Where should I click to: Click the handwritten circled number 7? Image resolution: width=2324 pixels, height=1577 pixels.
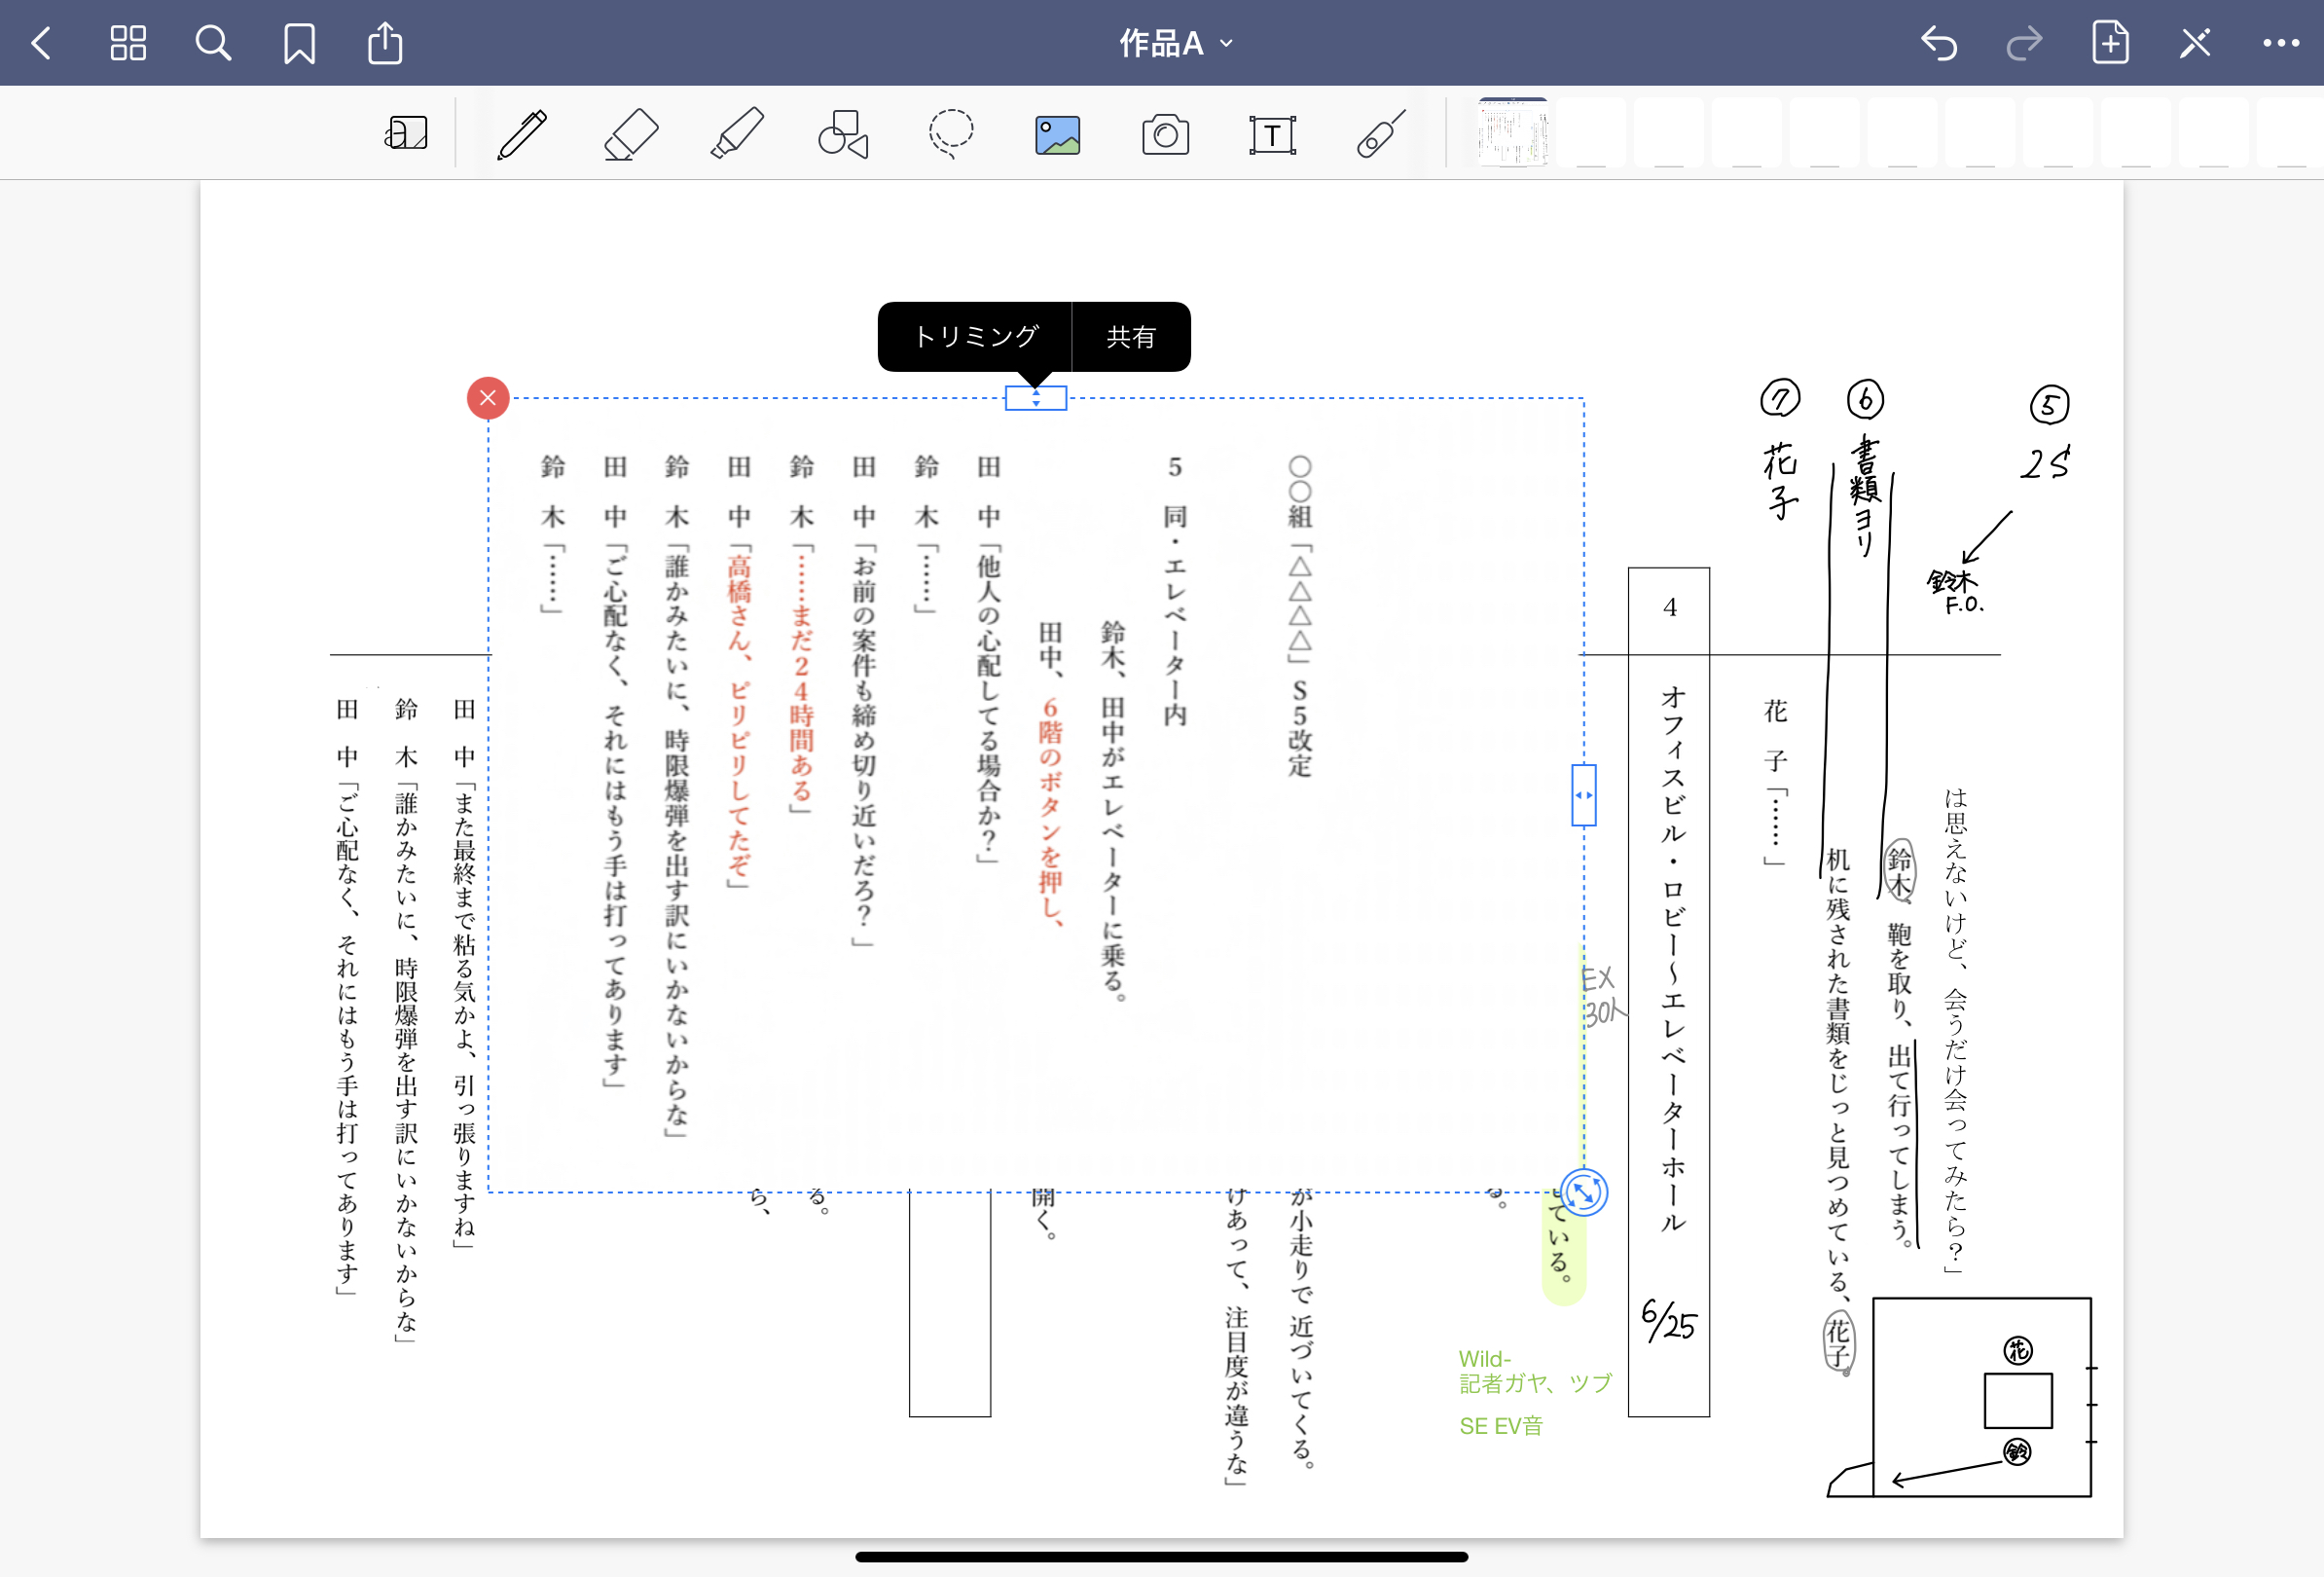tap(1780, 398)
